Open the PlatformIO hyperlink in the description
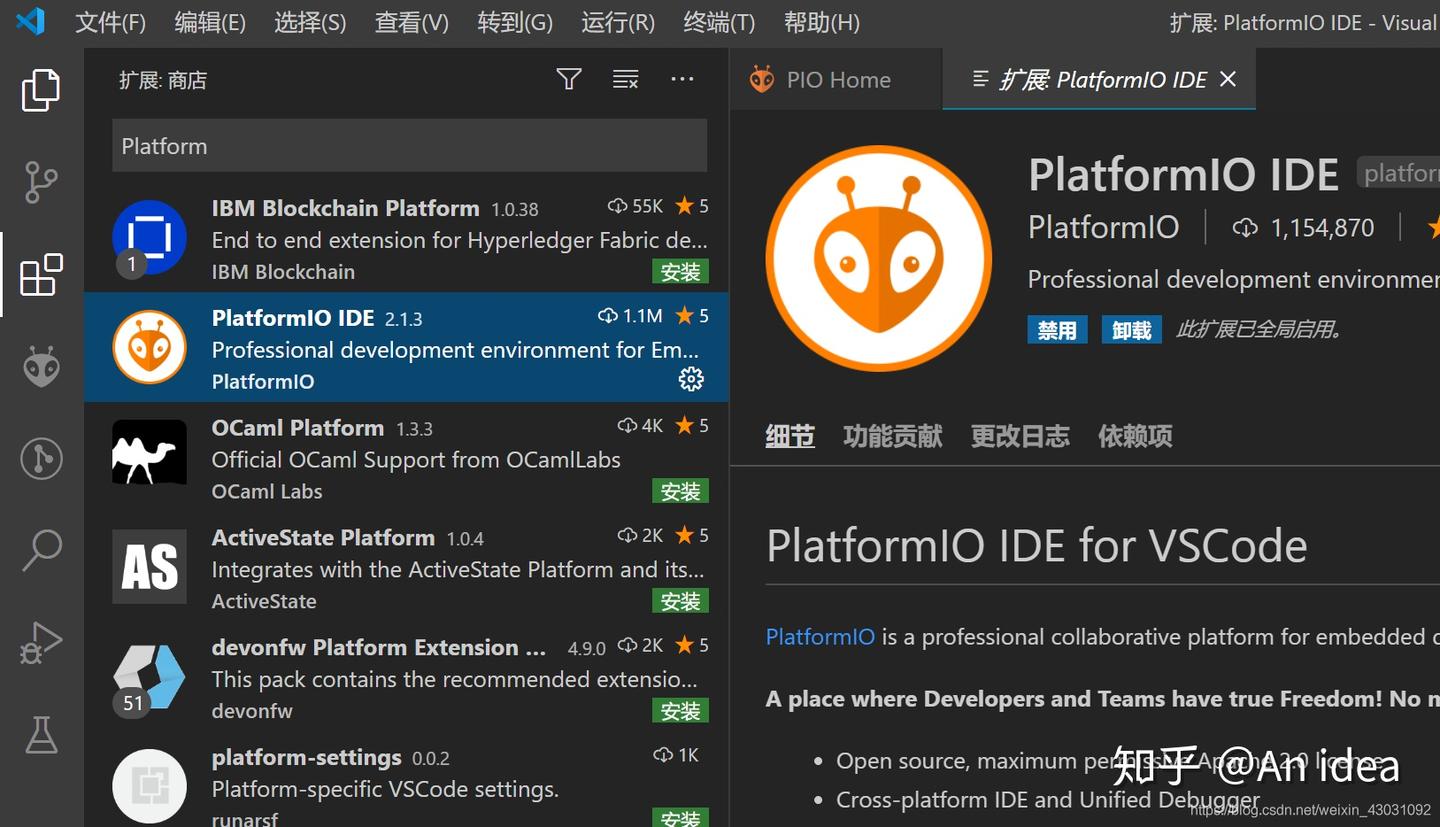This screenshot has height=827, width=1440. click(820, 636)
